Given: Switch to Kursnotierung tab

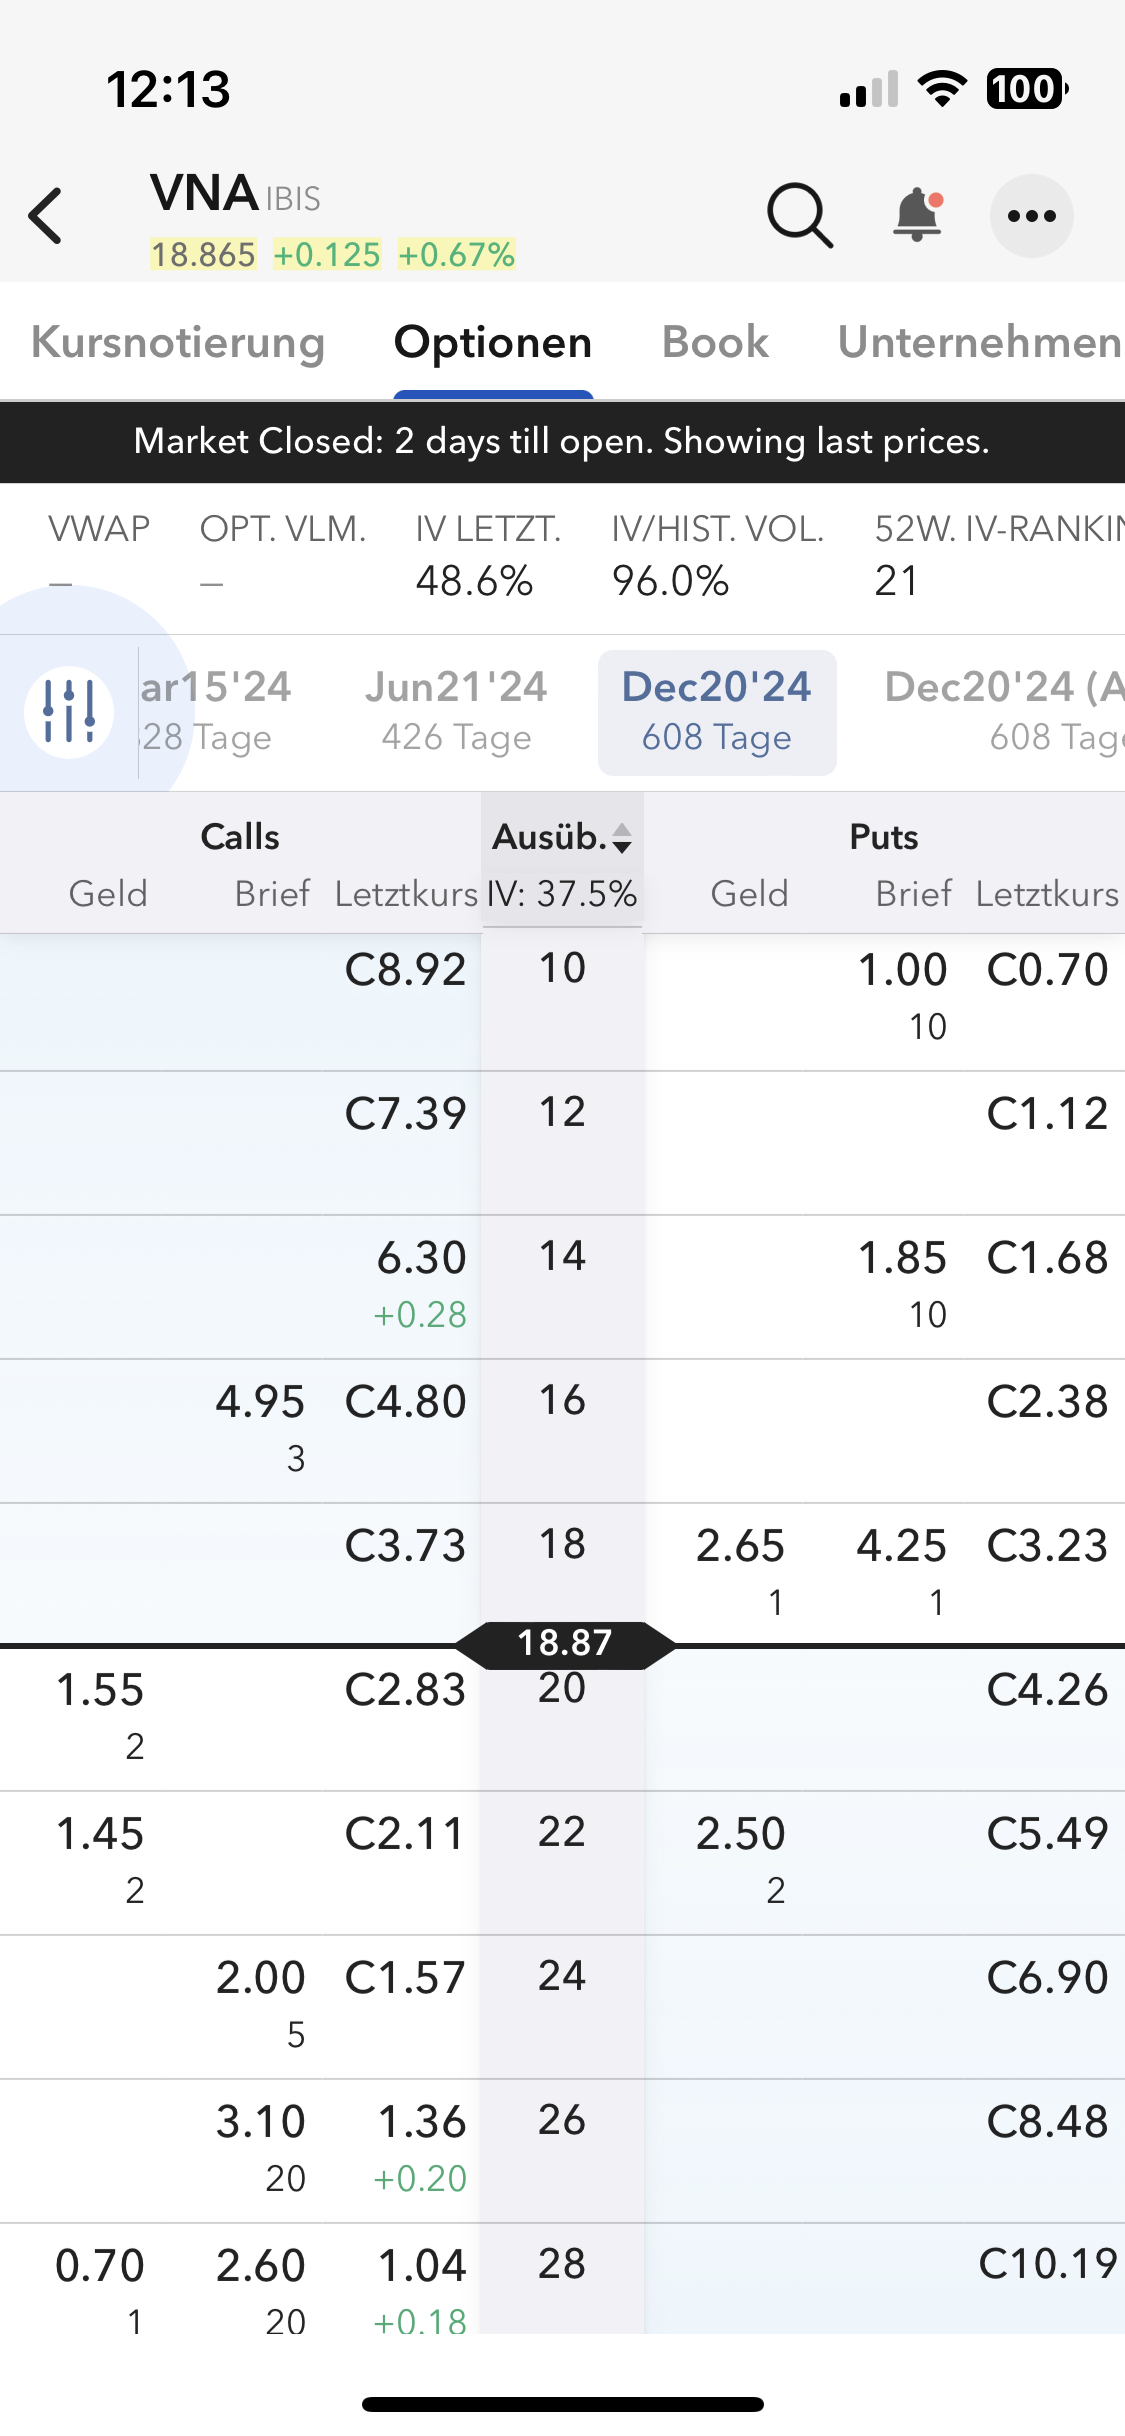Looking at the screenshot, I should (178, 342).
